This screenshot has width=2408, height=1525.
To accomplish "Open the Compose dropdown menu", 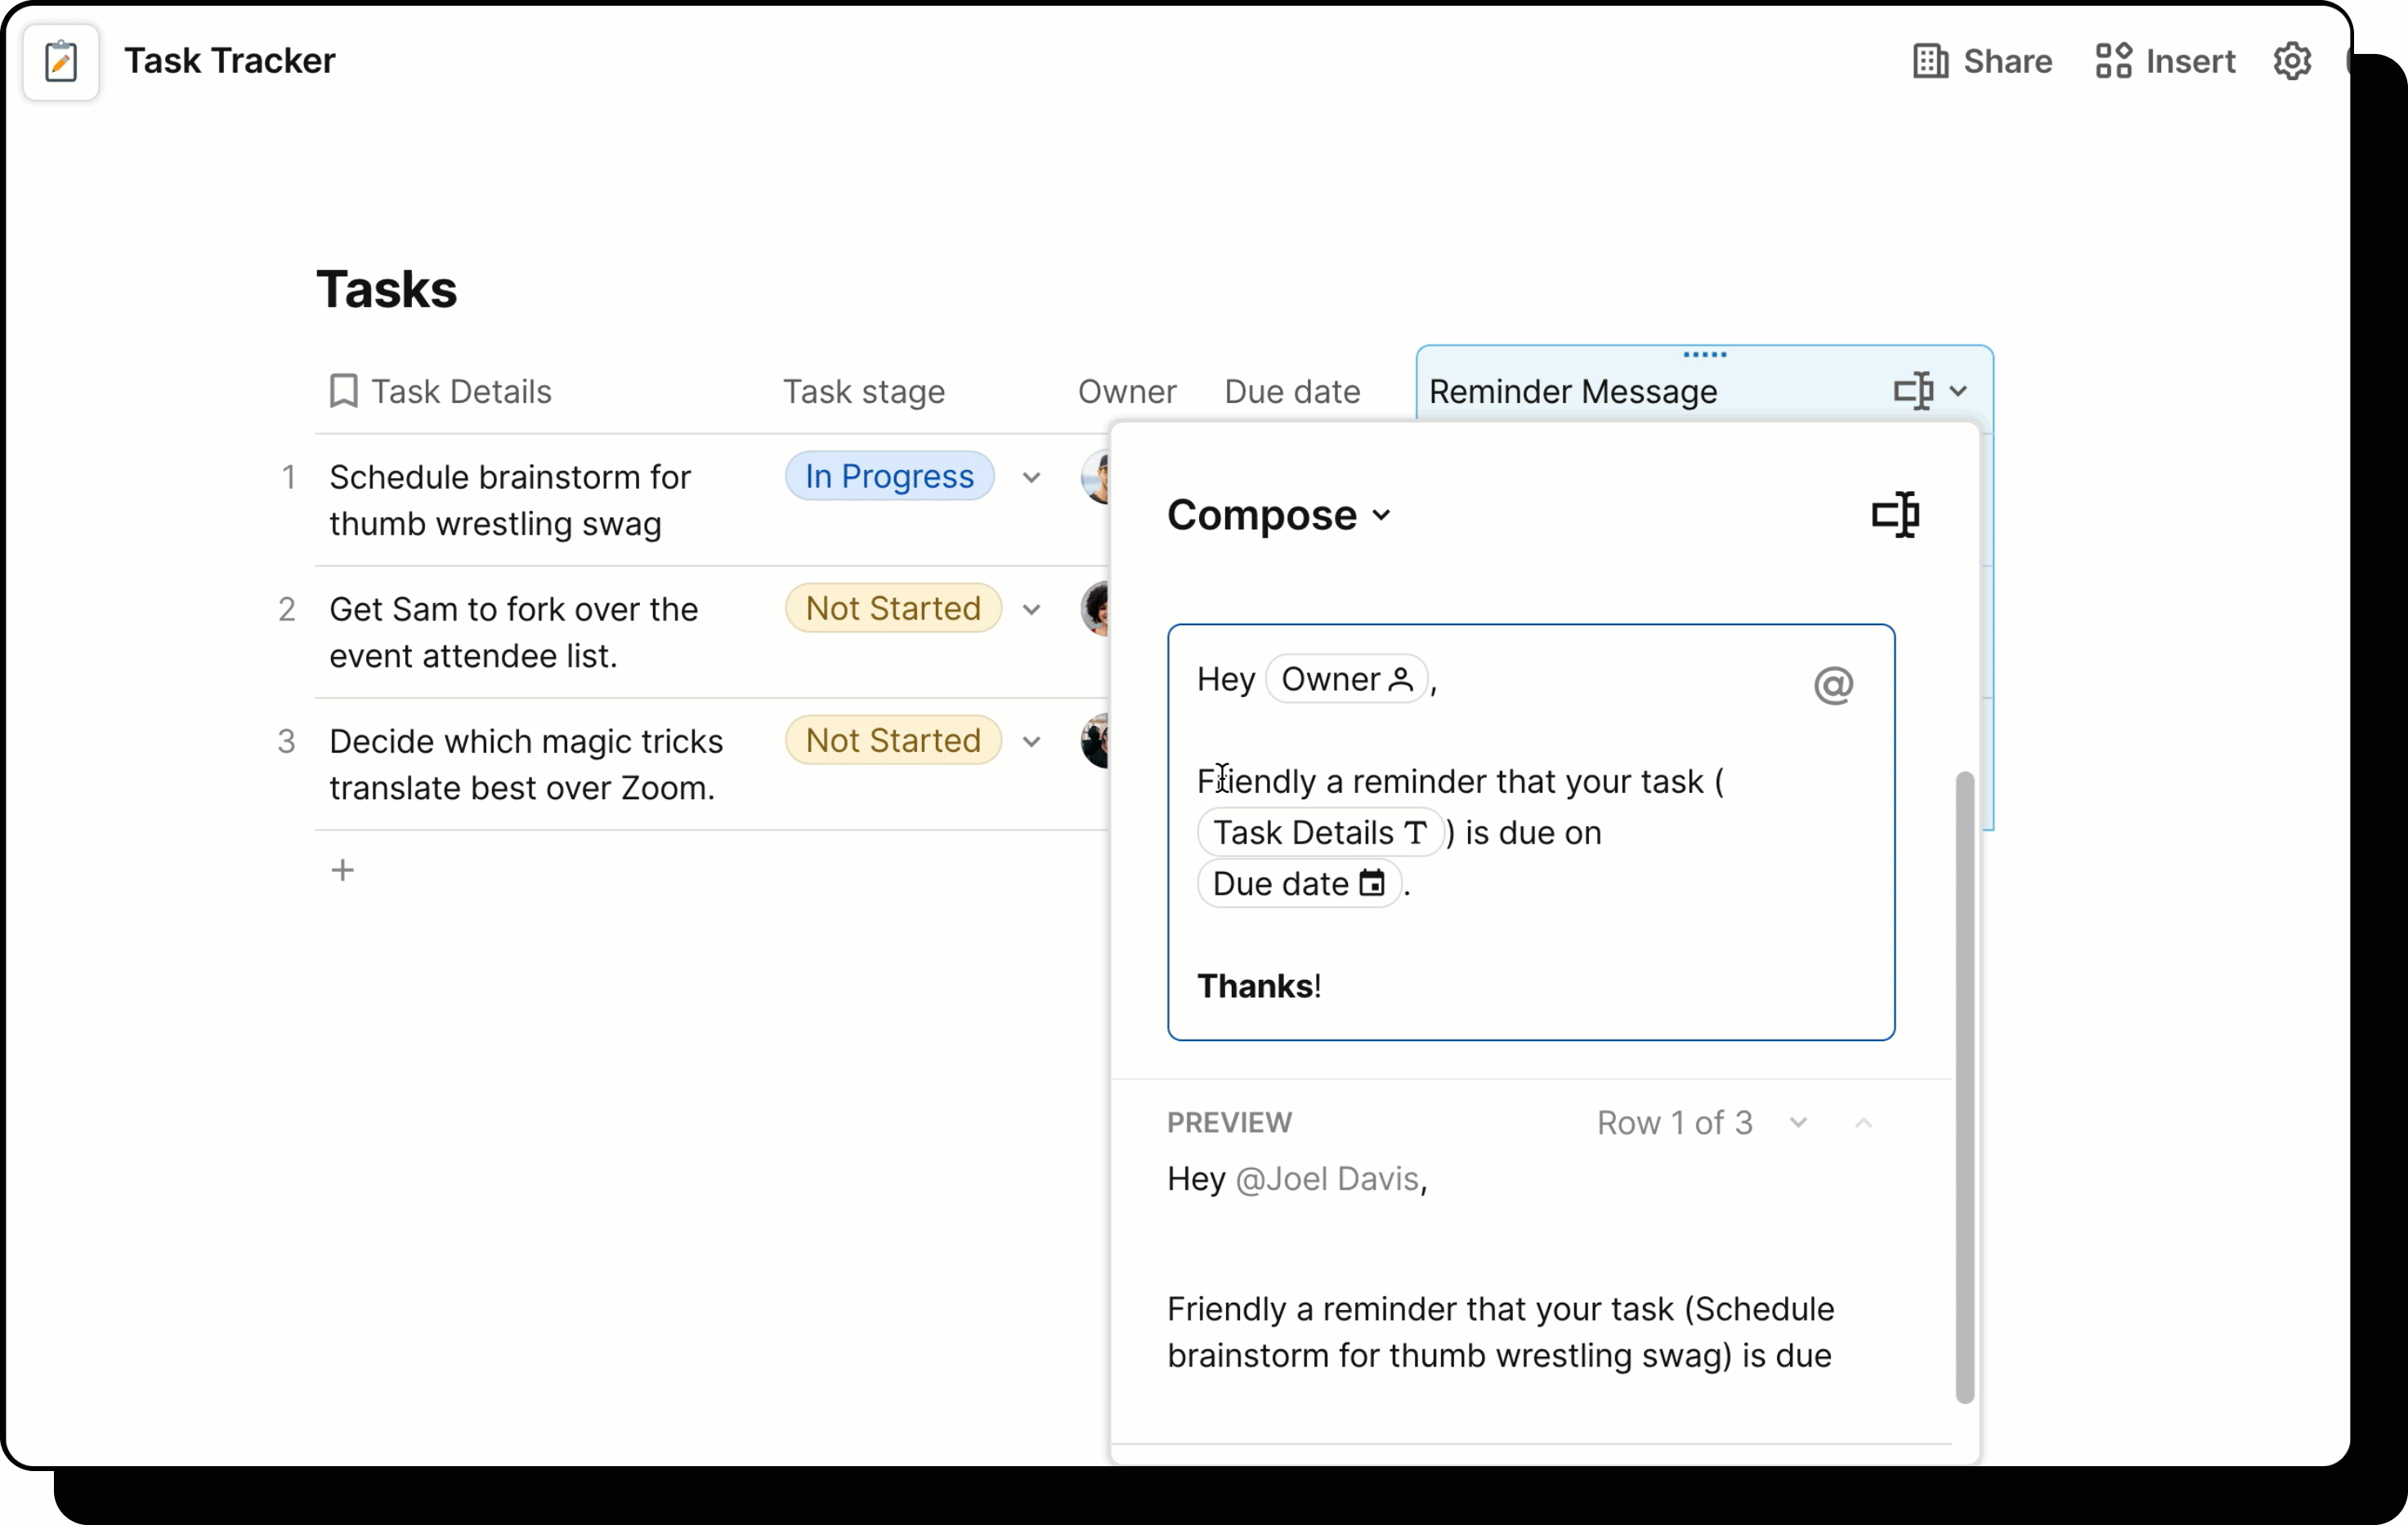I will 1278,515.
